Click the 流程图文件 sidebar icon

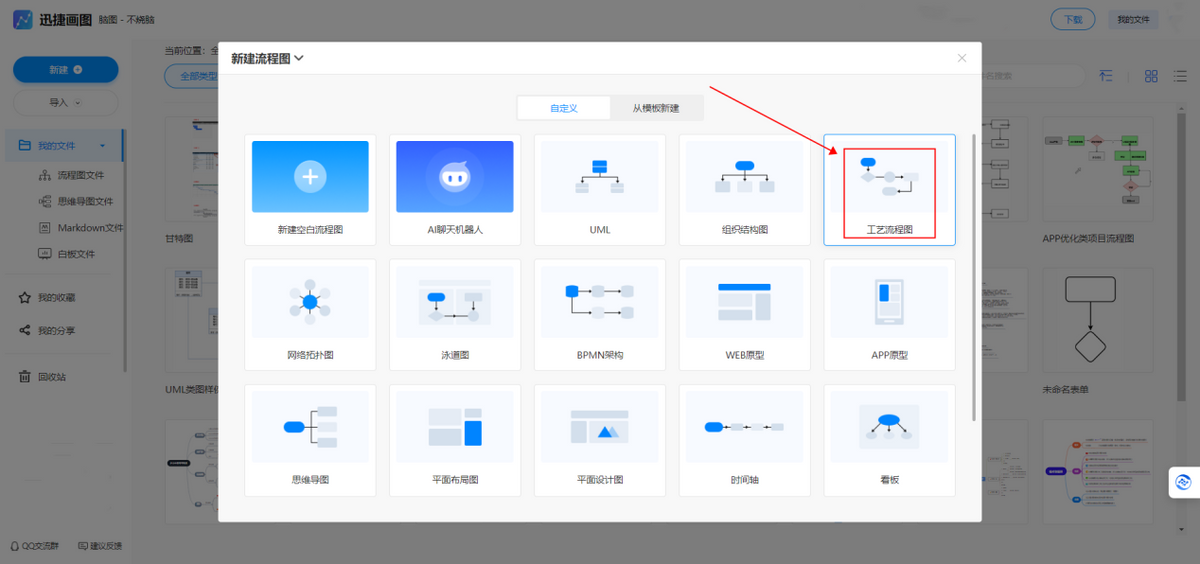click(45, 175)
